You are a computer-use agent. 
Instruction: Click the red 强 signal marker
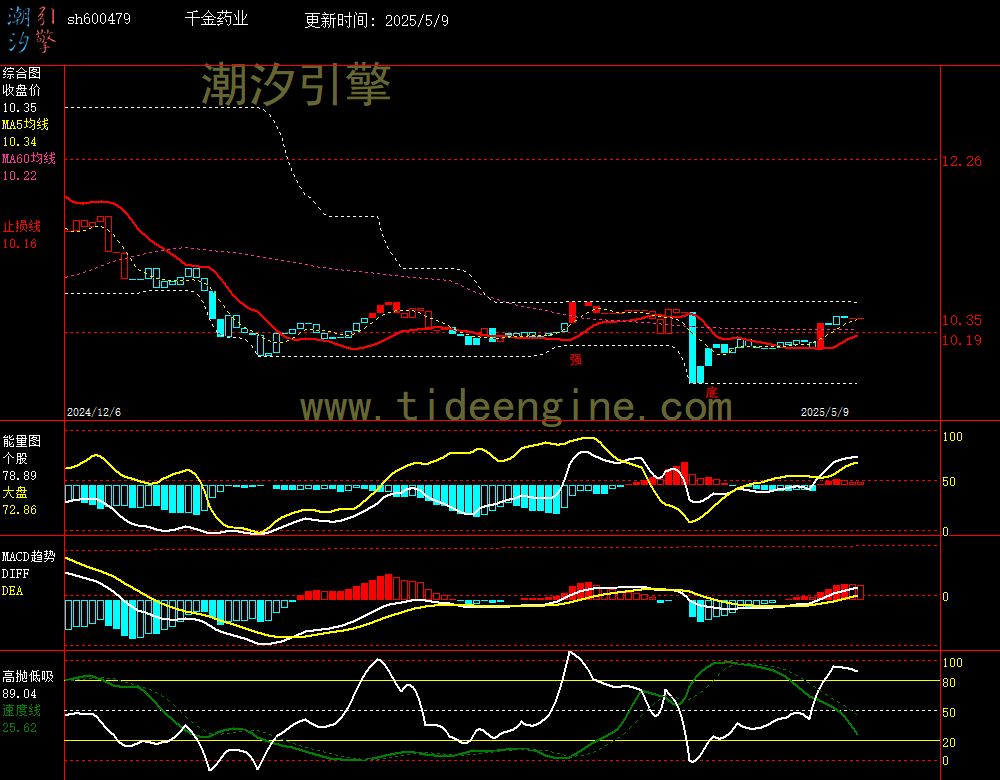[x=576, y=360]
